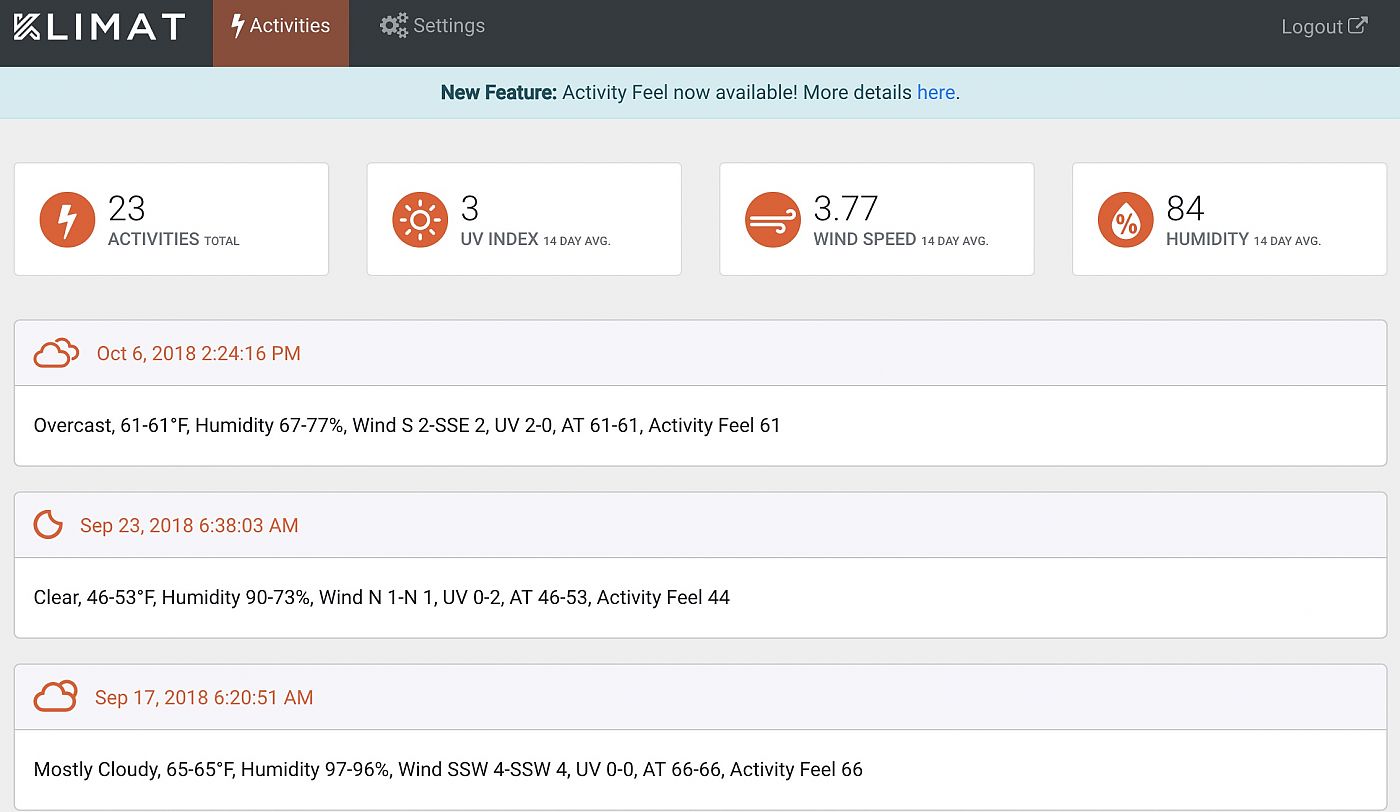Screen dimensions: 1400x812
Task: Click the Humidity 14 day average card
Action: point(1228,218)
